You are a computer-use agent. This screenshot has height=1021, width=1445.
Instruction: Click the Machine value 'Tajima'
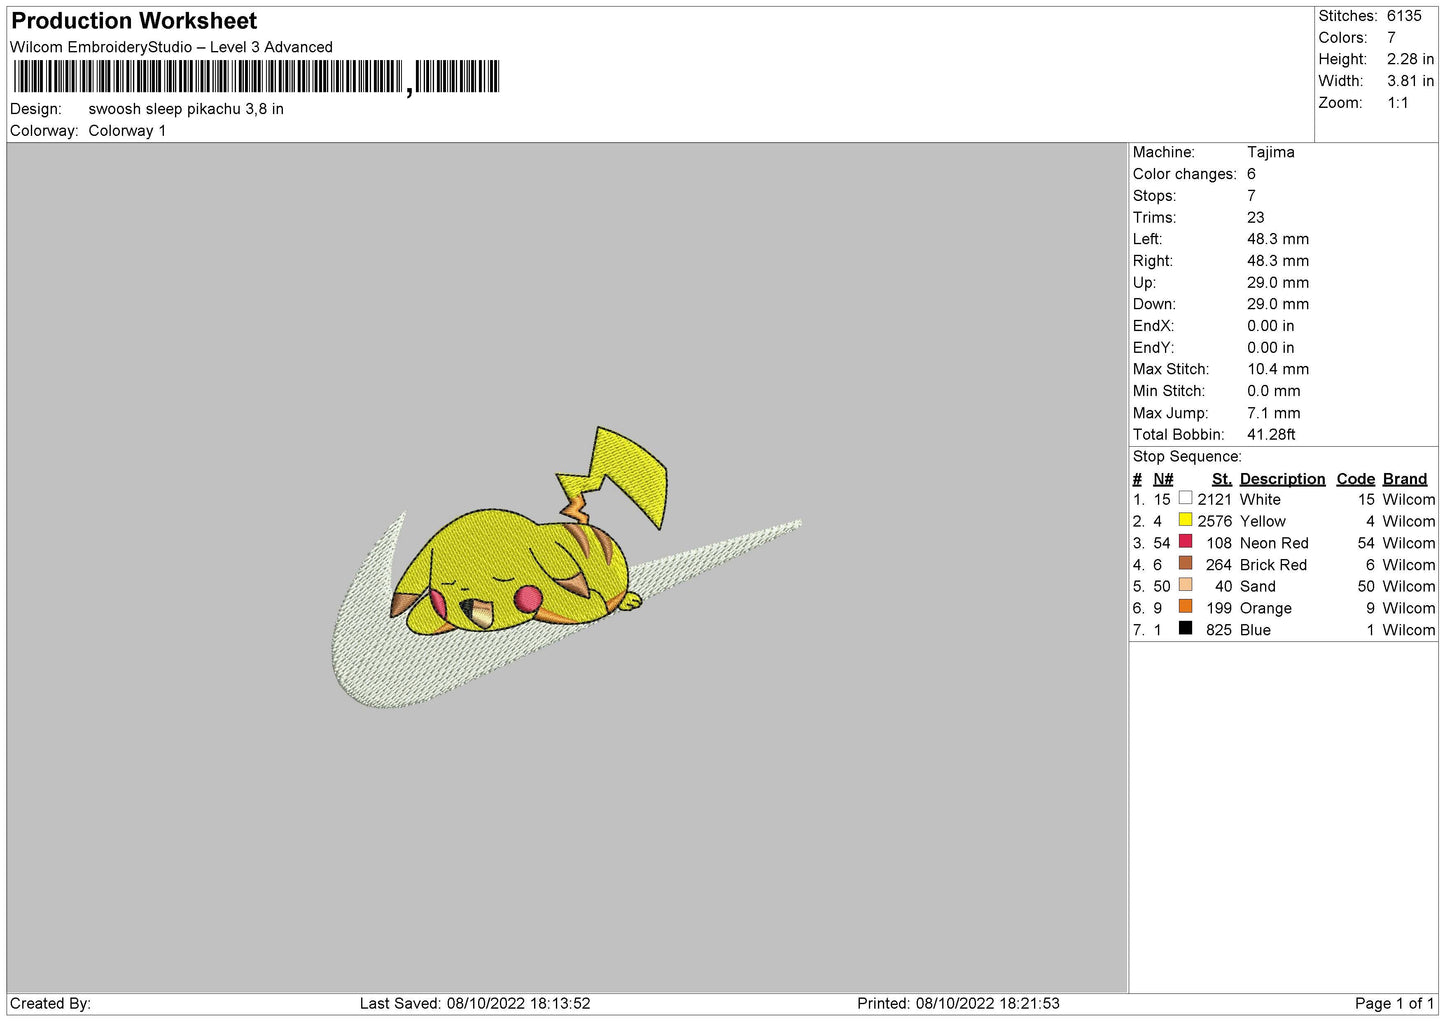pos(1271,152)
